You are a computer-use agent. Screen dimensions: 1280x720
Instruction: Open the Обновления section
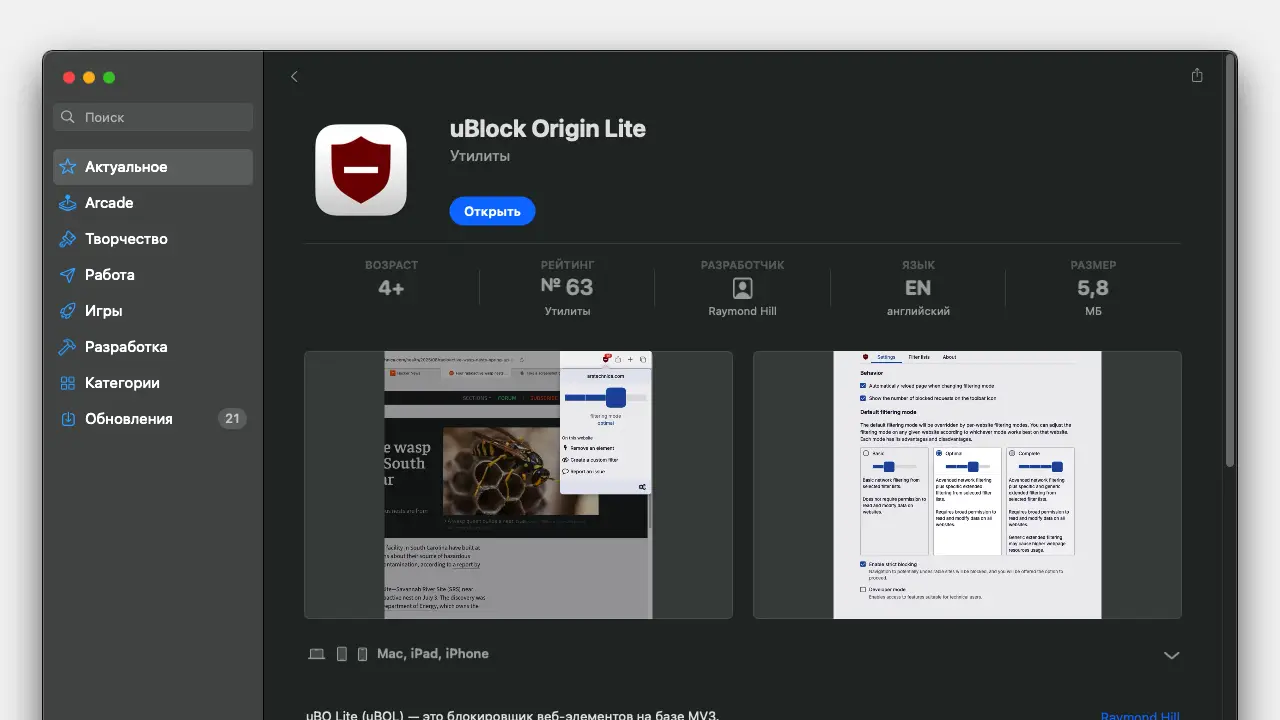[x=153, y=419]
